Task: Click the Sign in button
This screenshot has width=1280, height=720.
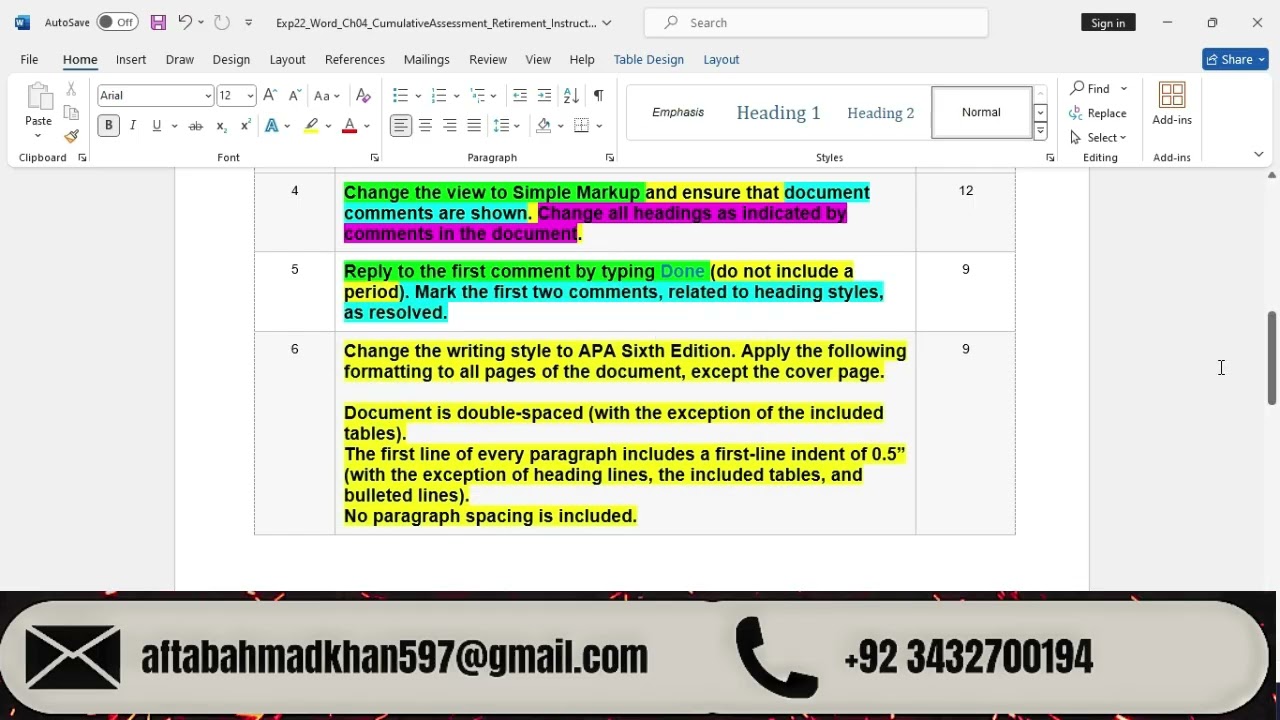Action: (1108, 22)
